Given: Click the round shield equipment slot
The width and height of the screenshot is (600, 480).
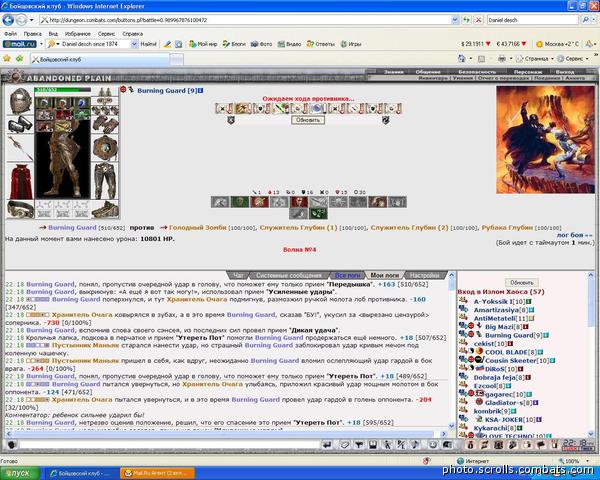Looking at the screenshot, I should click(x=105, y=148).
